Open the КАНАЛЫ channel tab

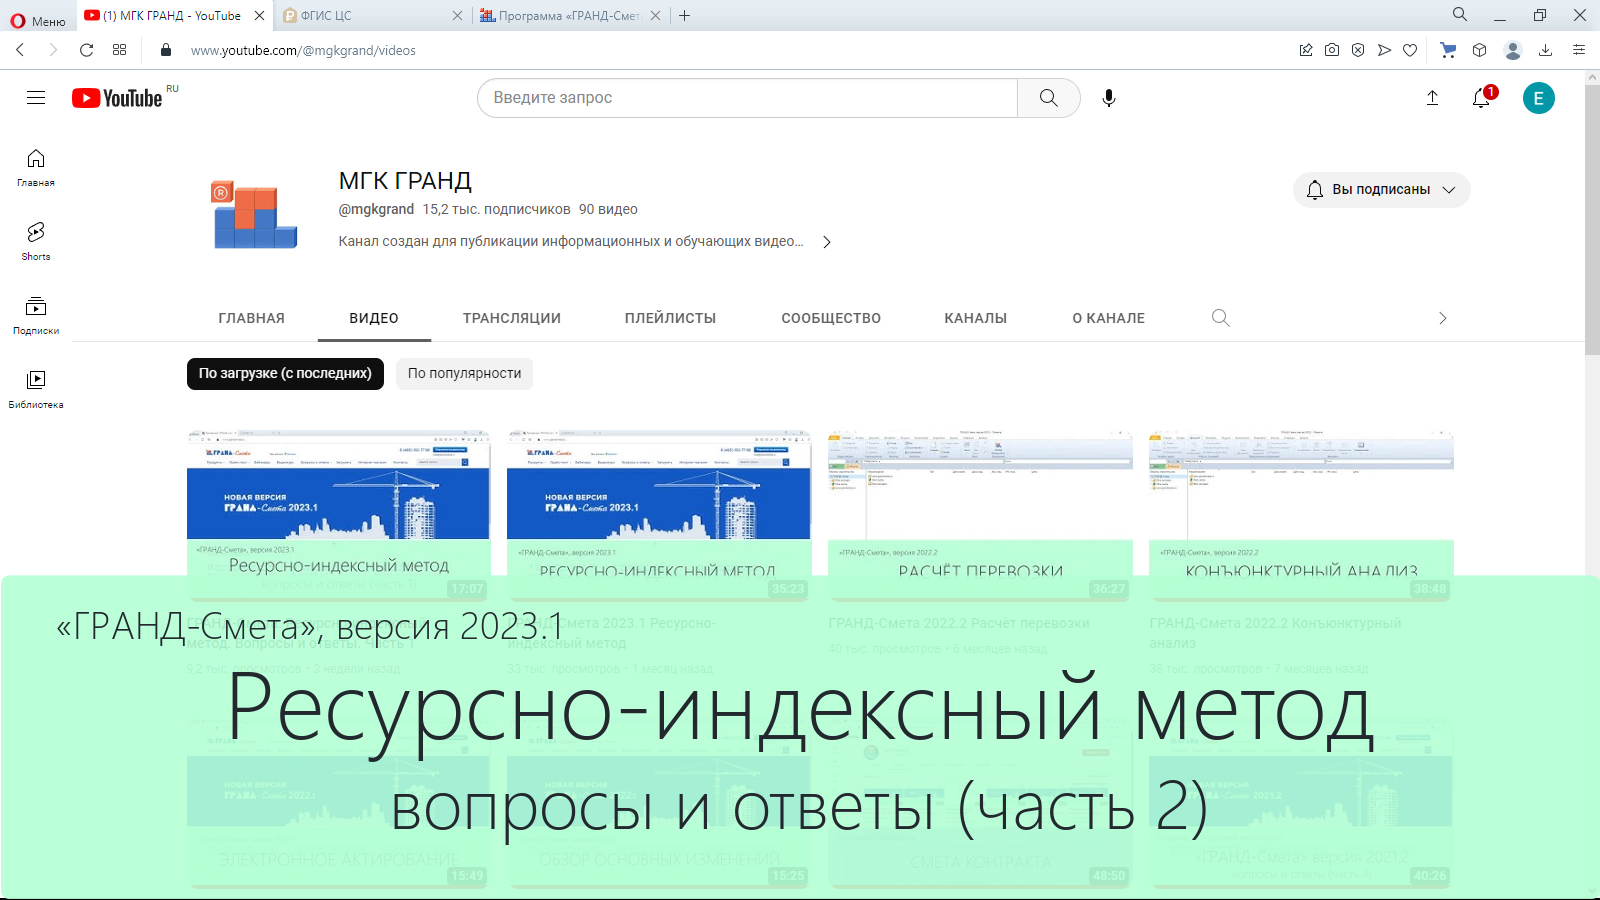[x=975, y=318]
